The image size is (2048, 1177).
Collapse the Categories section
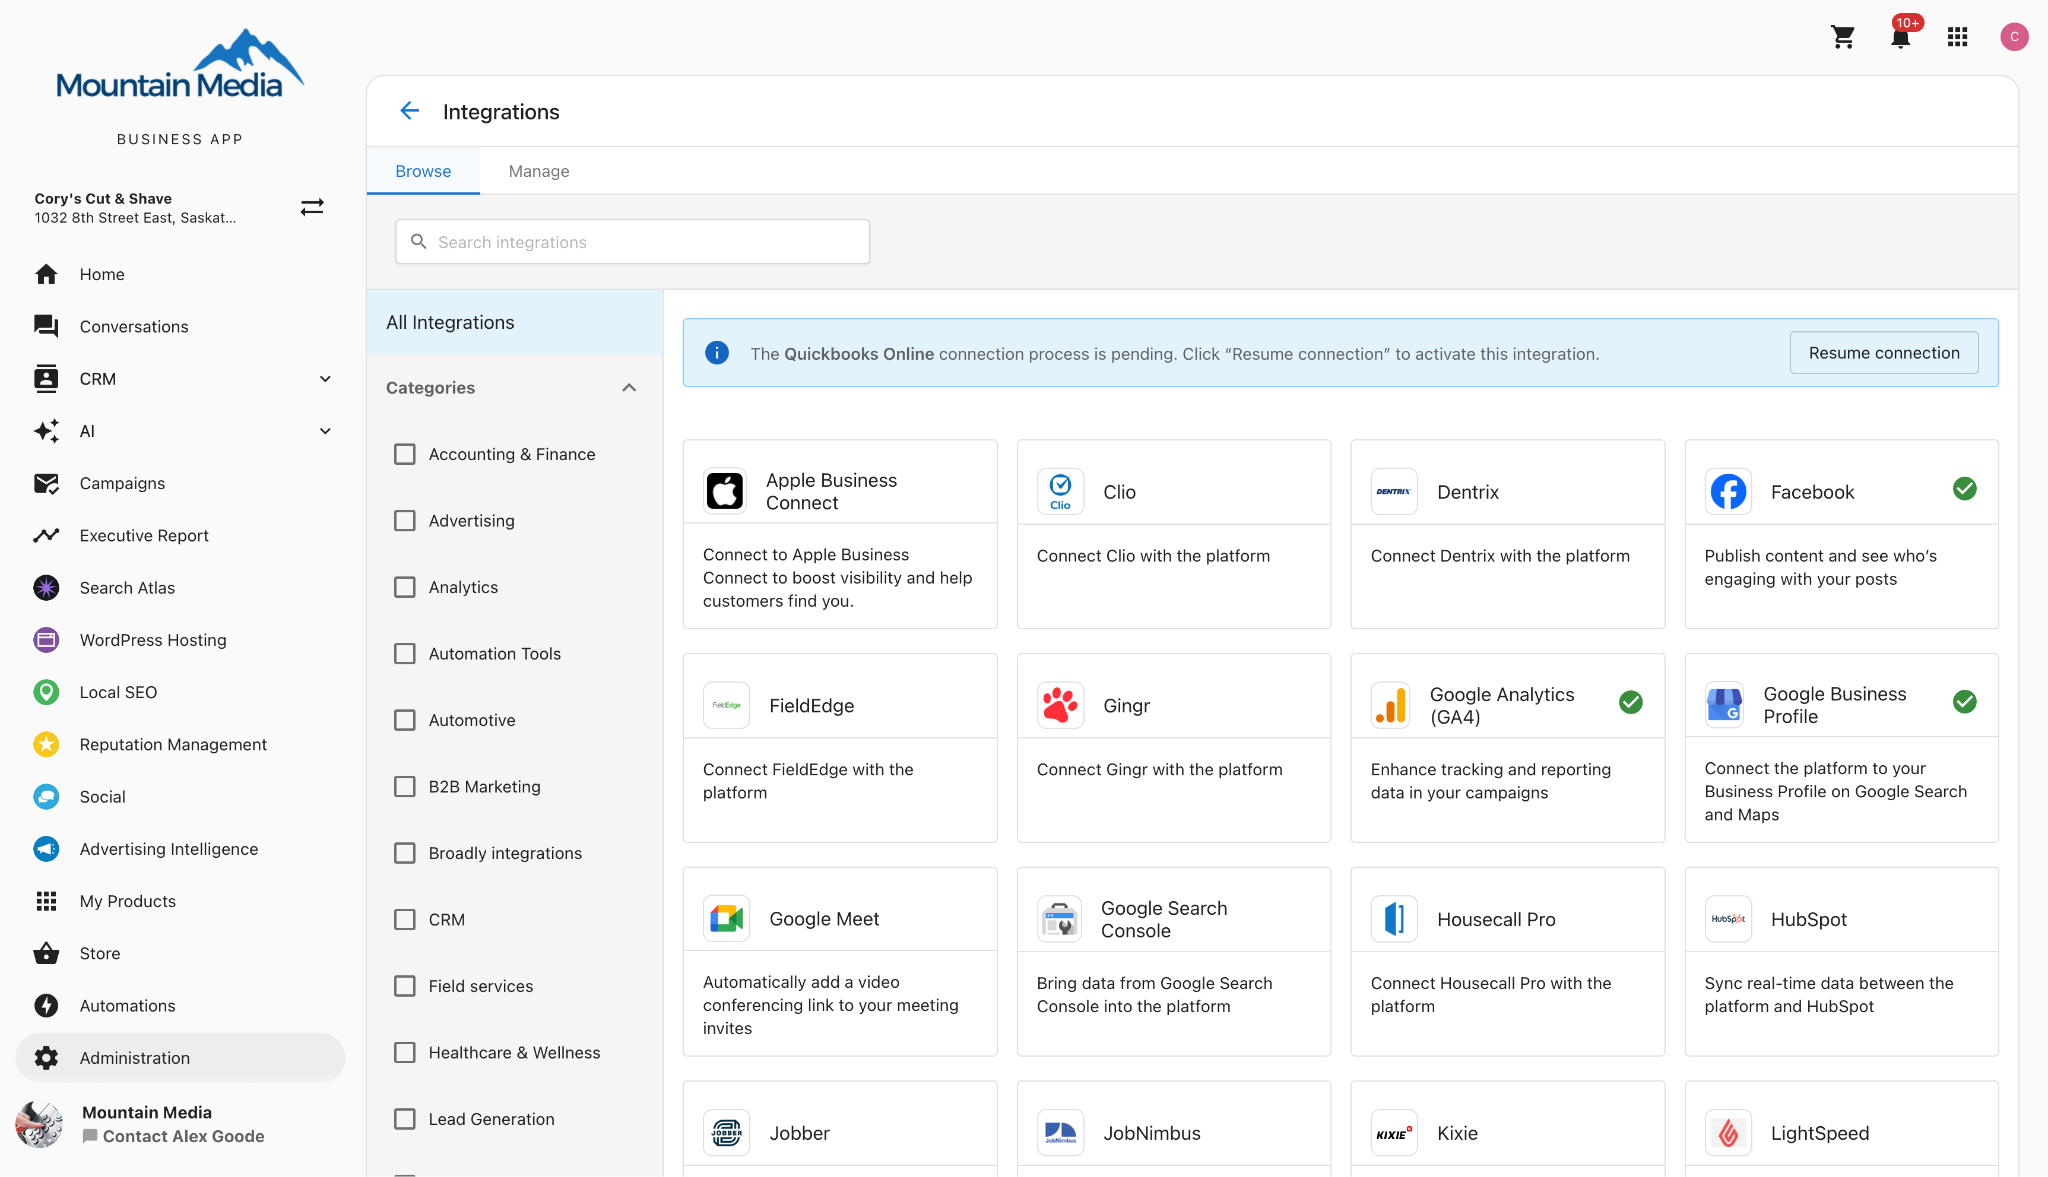(628, 387)
